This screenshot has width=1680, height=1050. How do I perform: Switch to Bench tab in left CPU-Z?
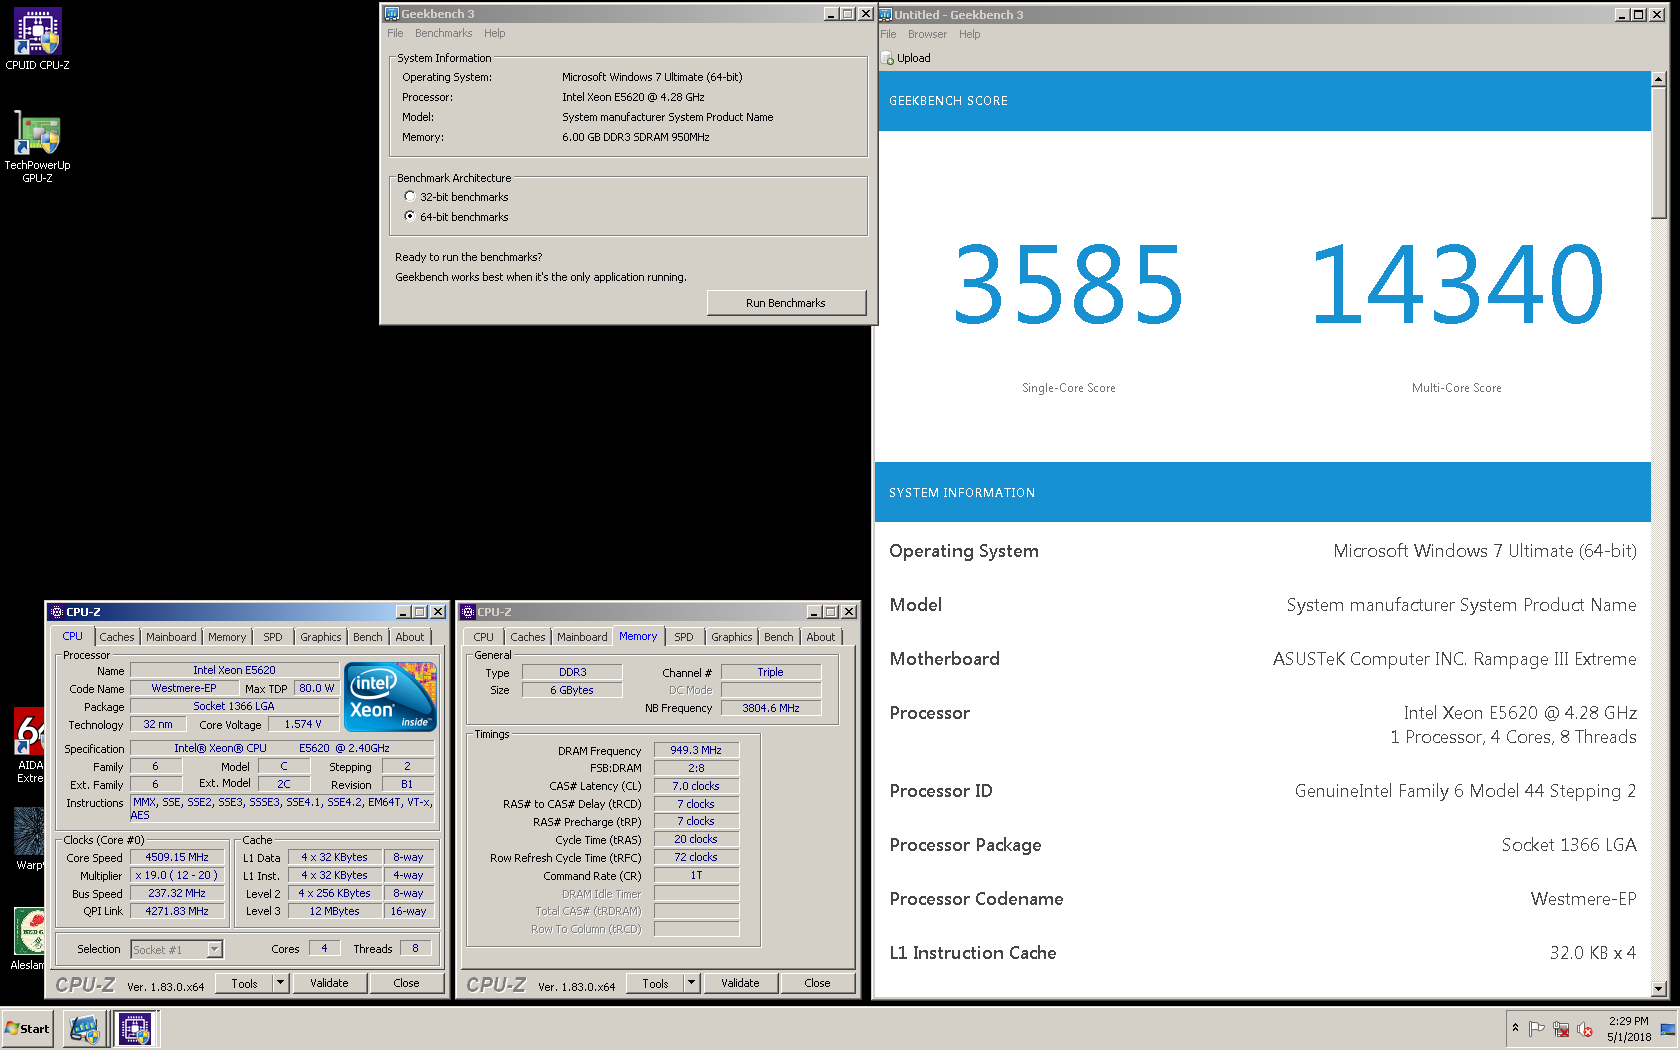368,637
